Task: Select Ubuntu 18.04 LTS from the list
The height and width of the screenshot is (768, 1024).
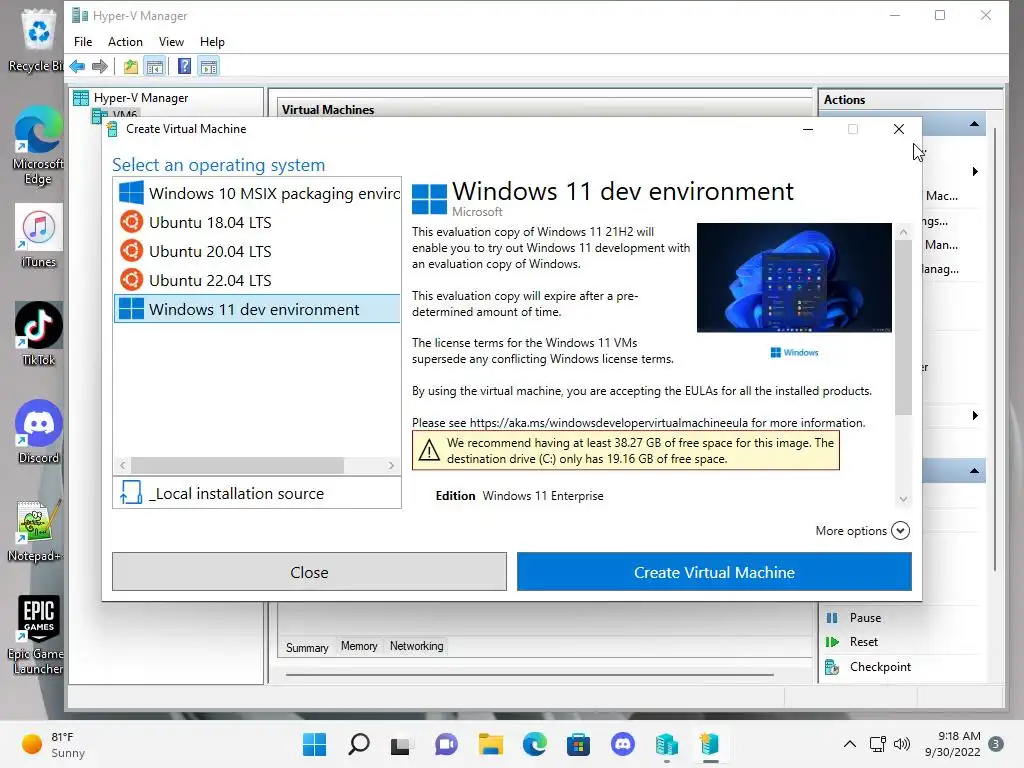Action: coord(257,223)
